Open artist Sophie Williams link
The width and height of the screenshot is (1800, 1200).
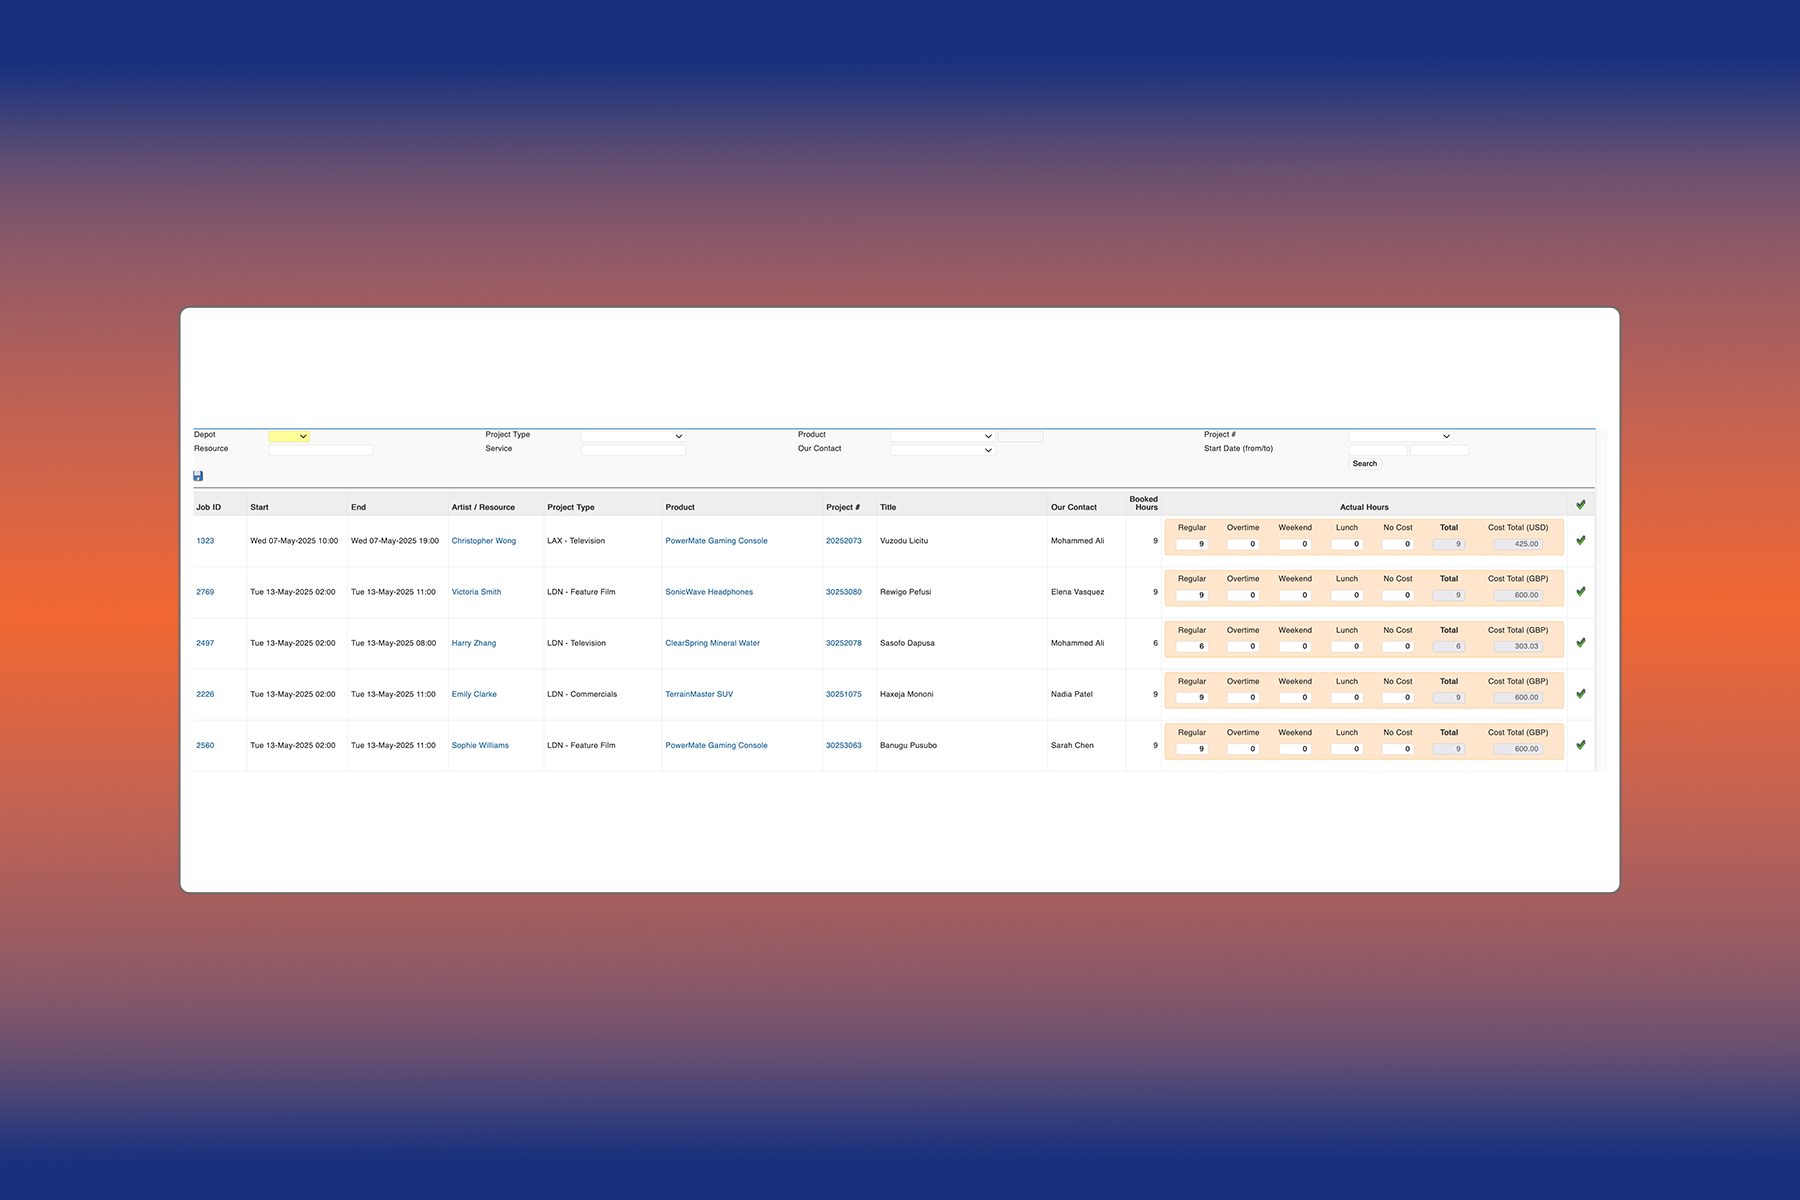pyautogui.click(x=480, y=745)
